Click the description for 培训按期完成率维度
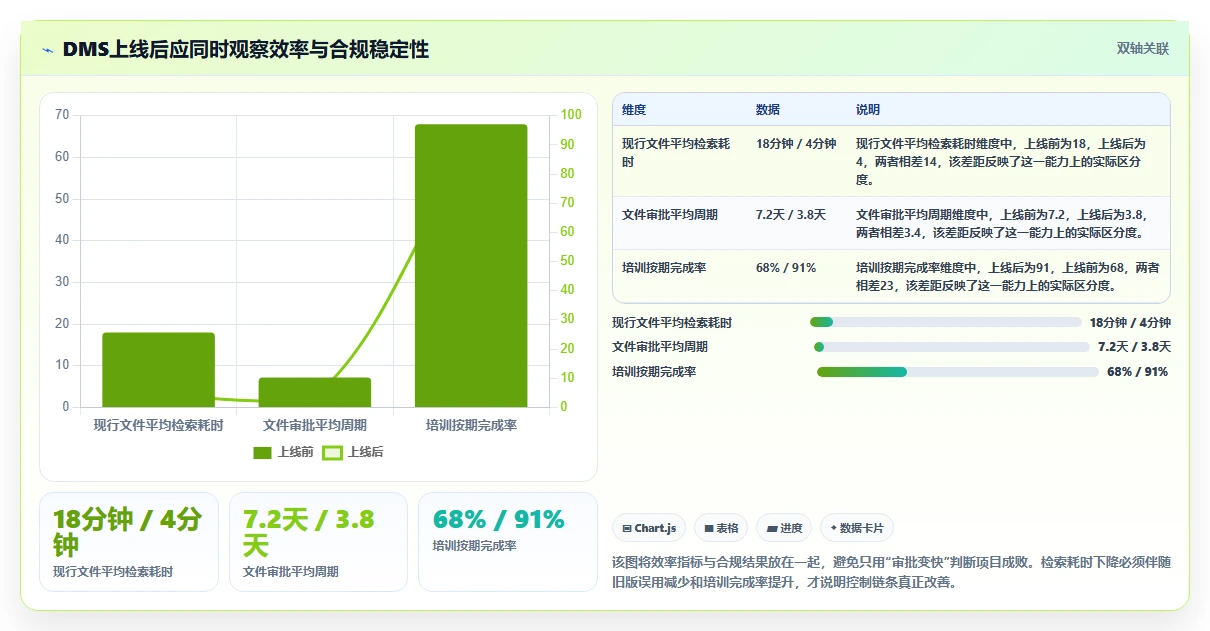The height and width of the screenshot is (631, 1210). pyautogui.click(x=1008, y=277)
